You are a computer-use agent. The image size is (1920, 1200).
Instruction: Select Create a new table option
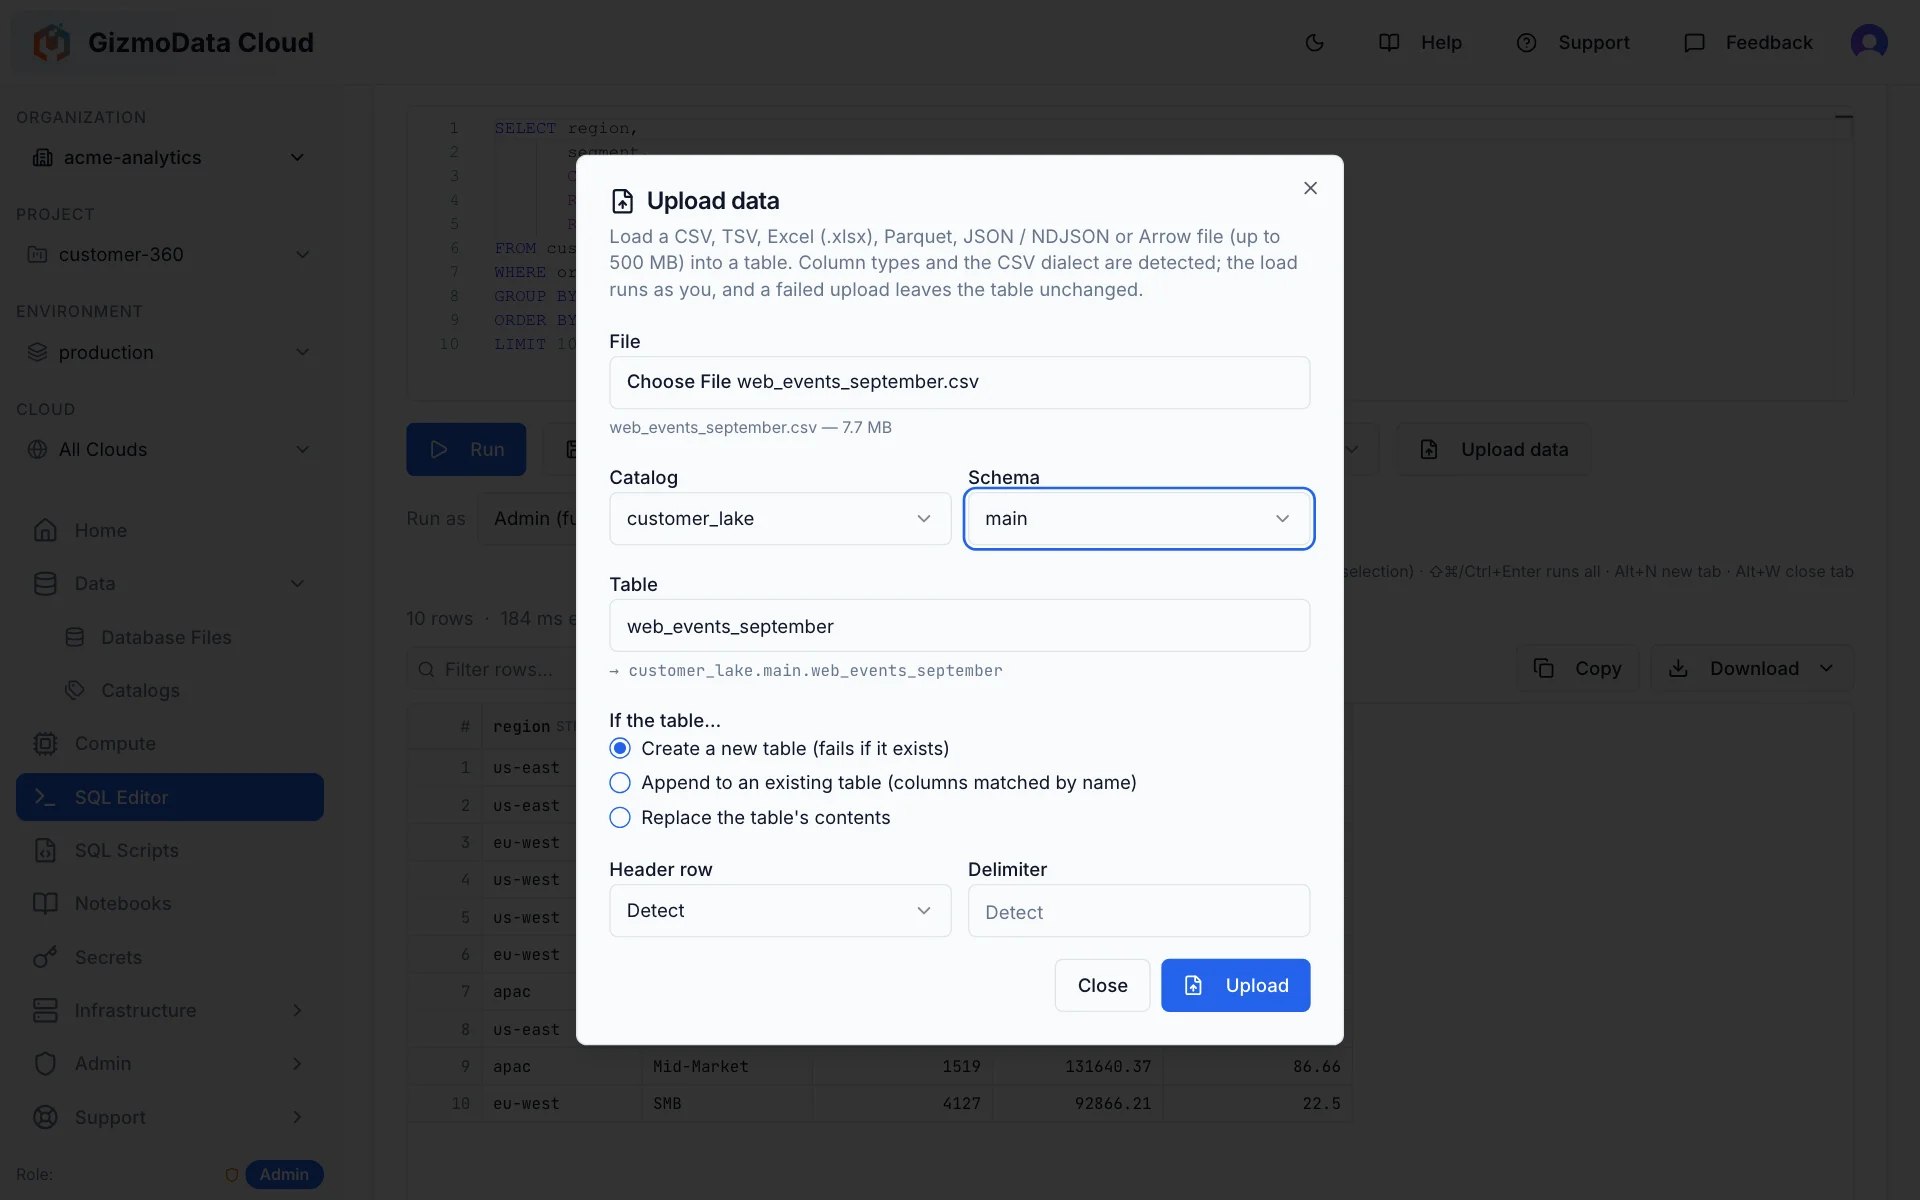(620, 748)
